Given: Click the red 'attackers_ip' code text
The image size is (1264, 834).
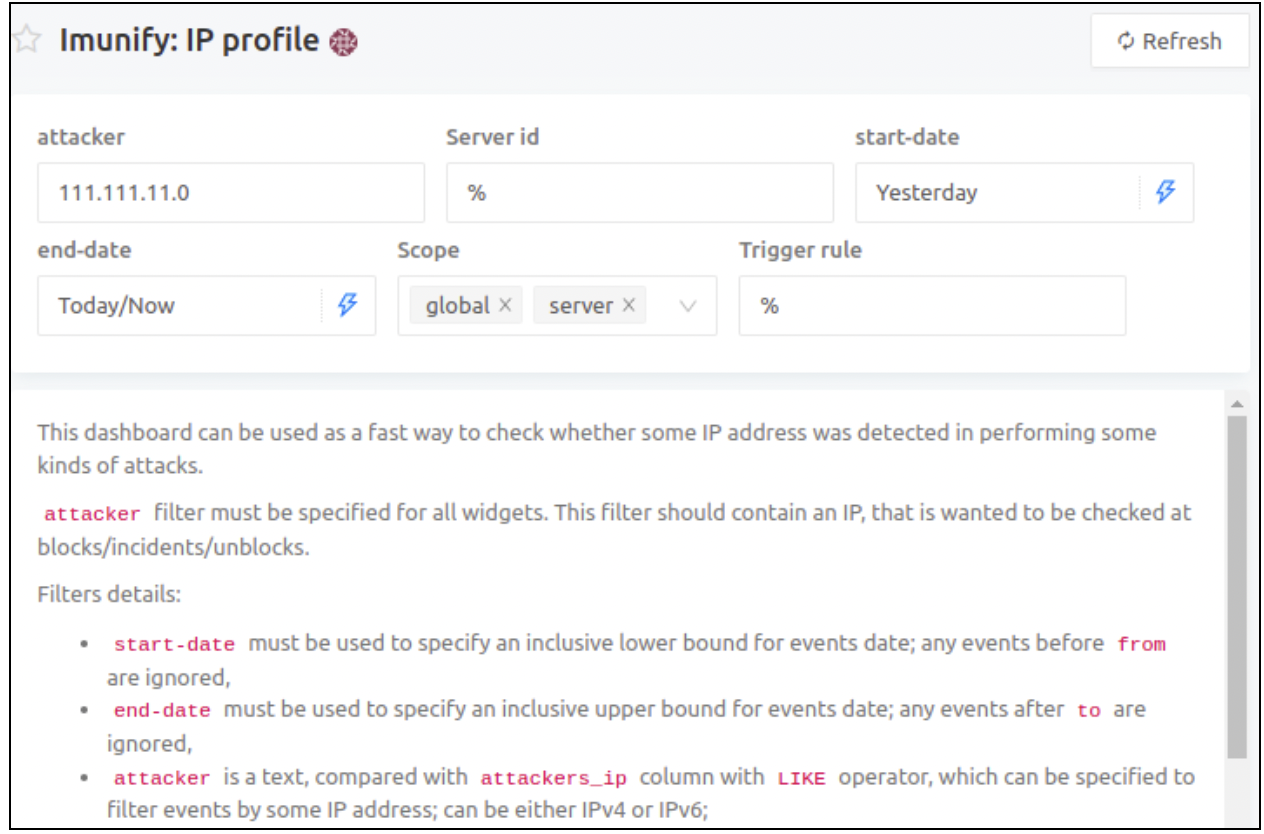Looking at the screenshot, I should click(553, 778).
